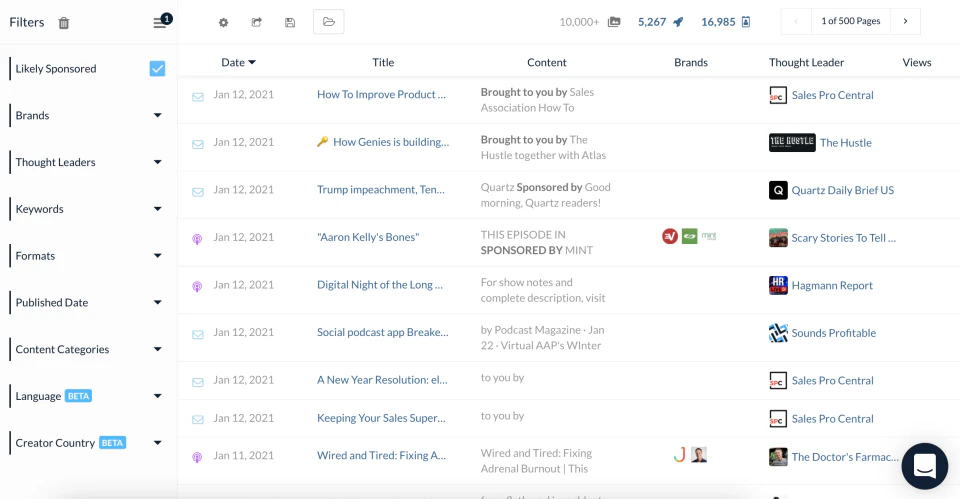The image size is (960, 499).
Task: Click the previous page arrow
Action: [x=796, y=21]
